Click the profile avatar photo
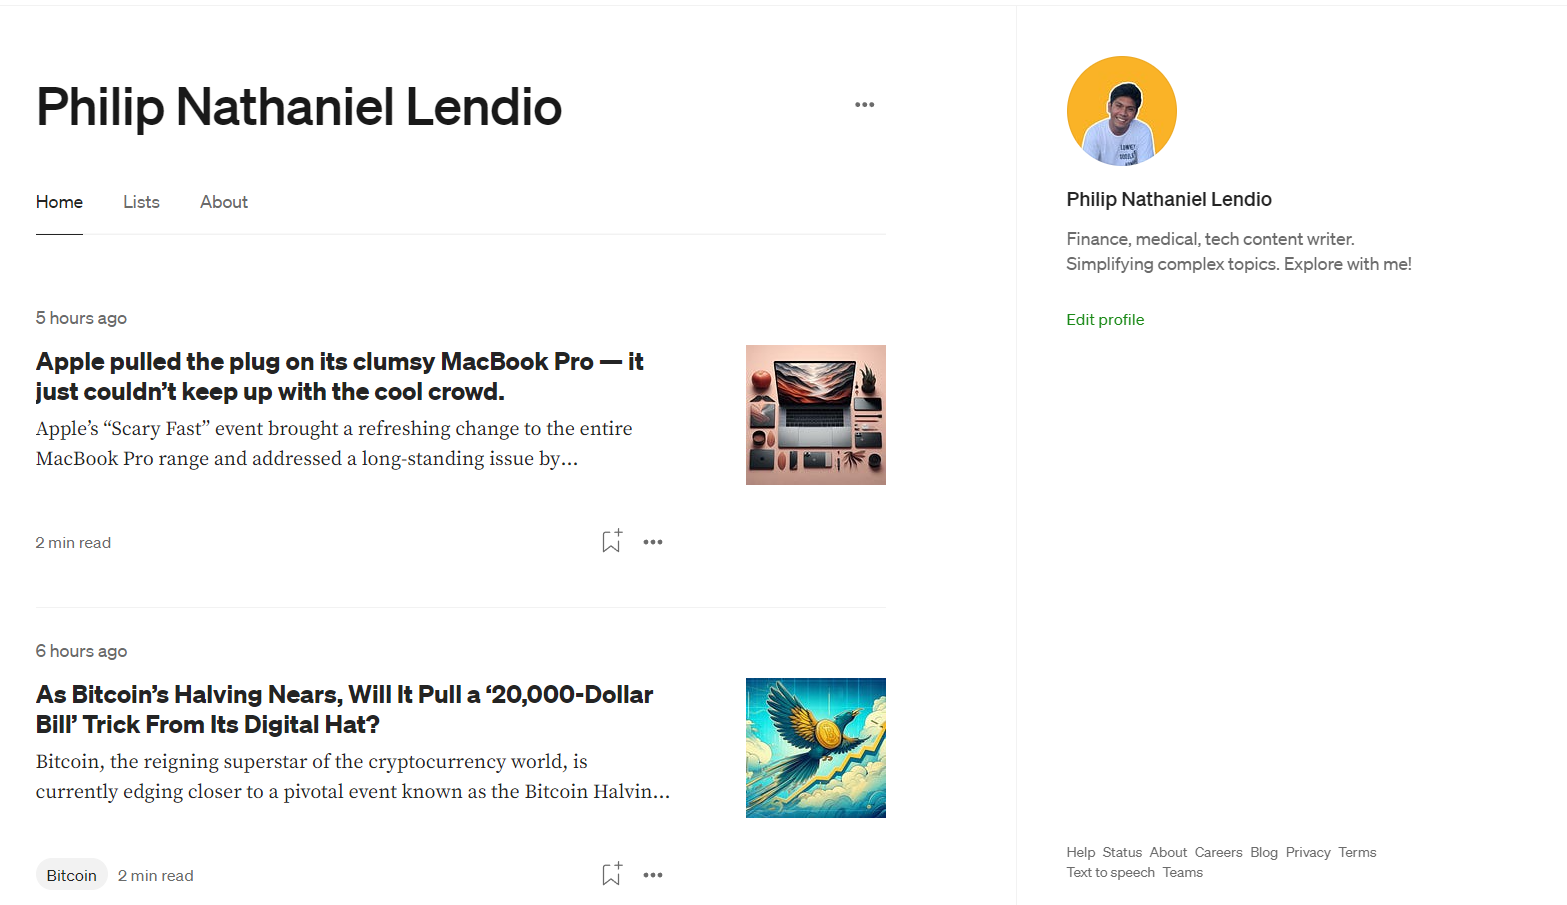The height and width of the screenshot is (905, 1567). 1121,111
